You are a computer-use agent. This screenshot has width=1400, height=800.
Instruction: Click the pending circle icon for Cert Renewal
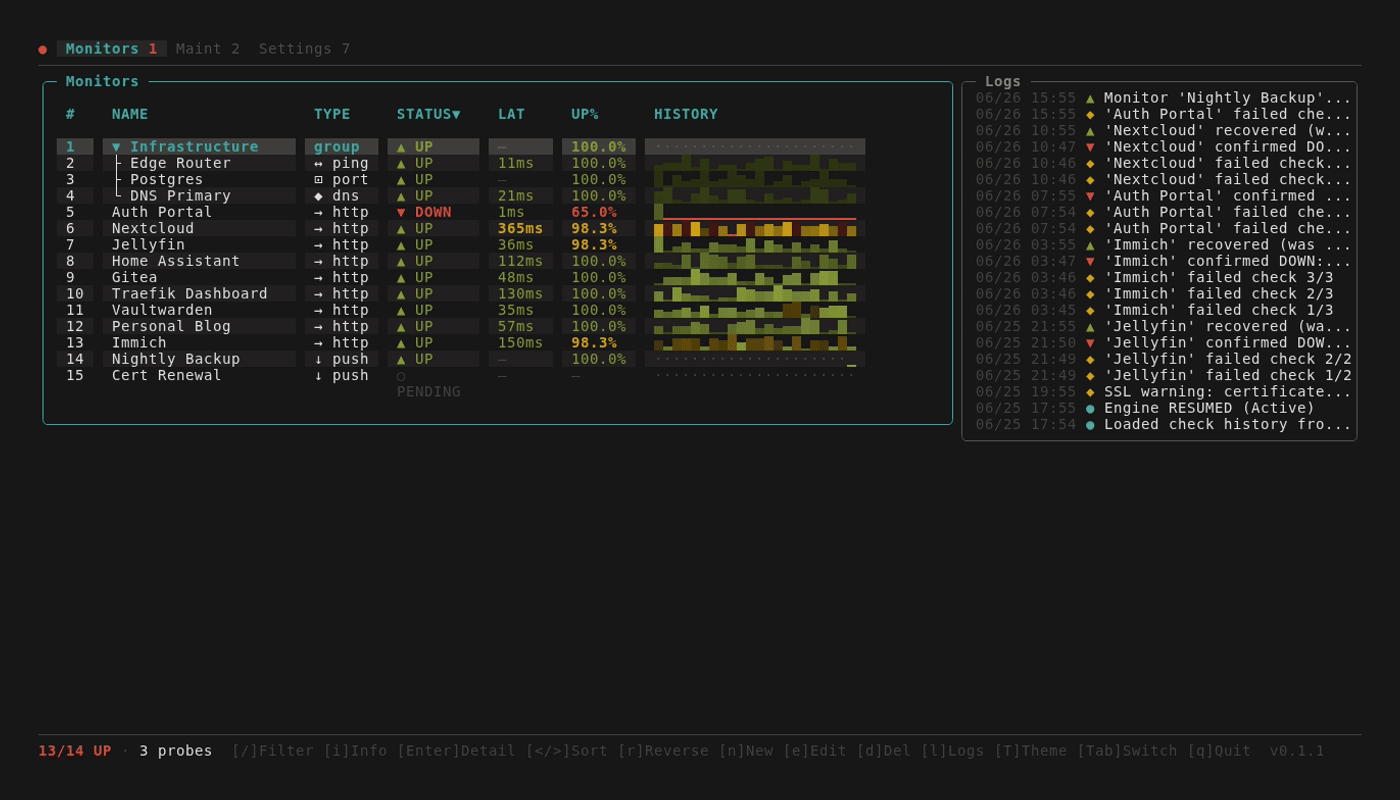(401, 376)
